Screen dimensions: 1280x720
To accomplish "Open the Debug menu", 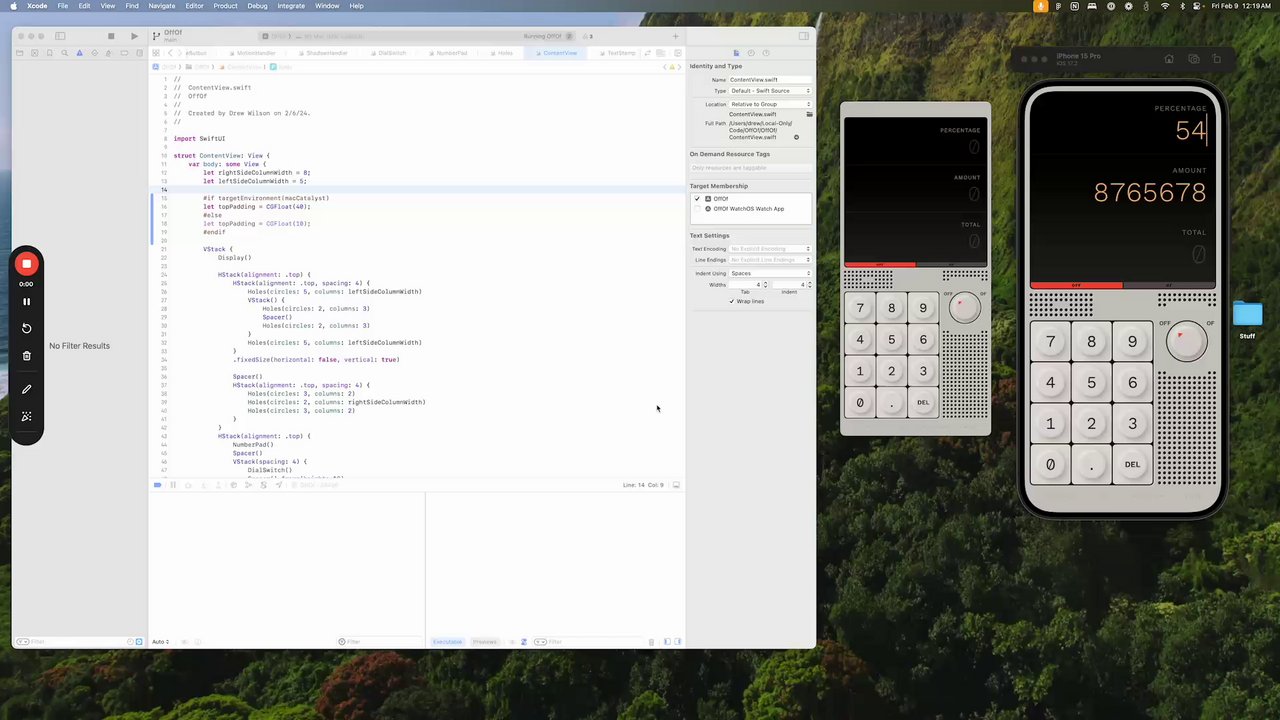I will pos(257,6).
